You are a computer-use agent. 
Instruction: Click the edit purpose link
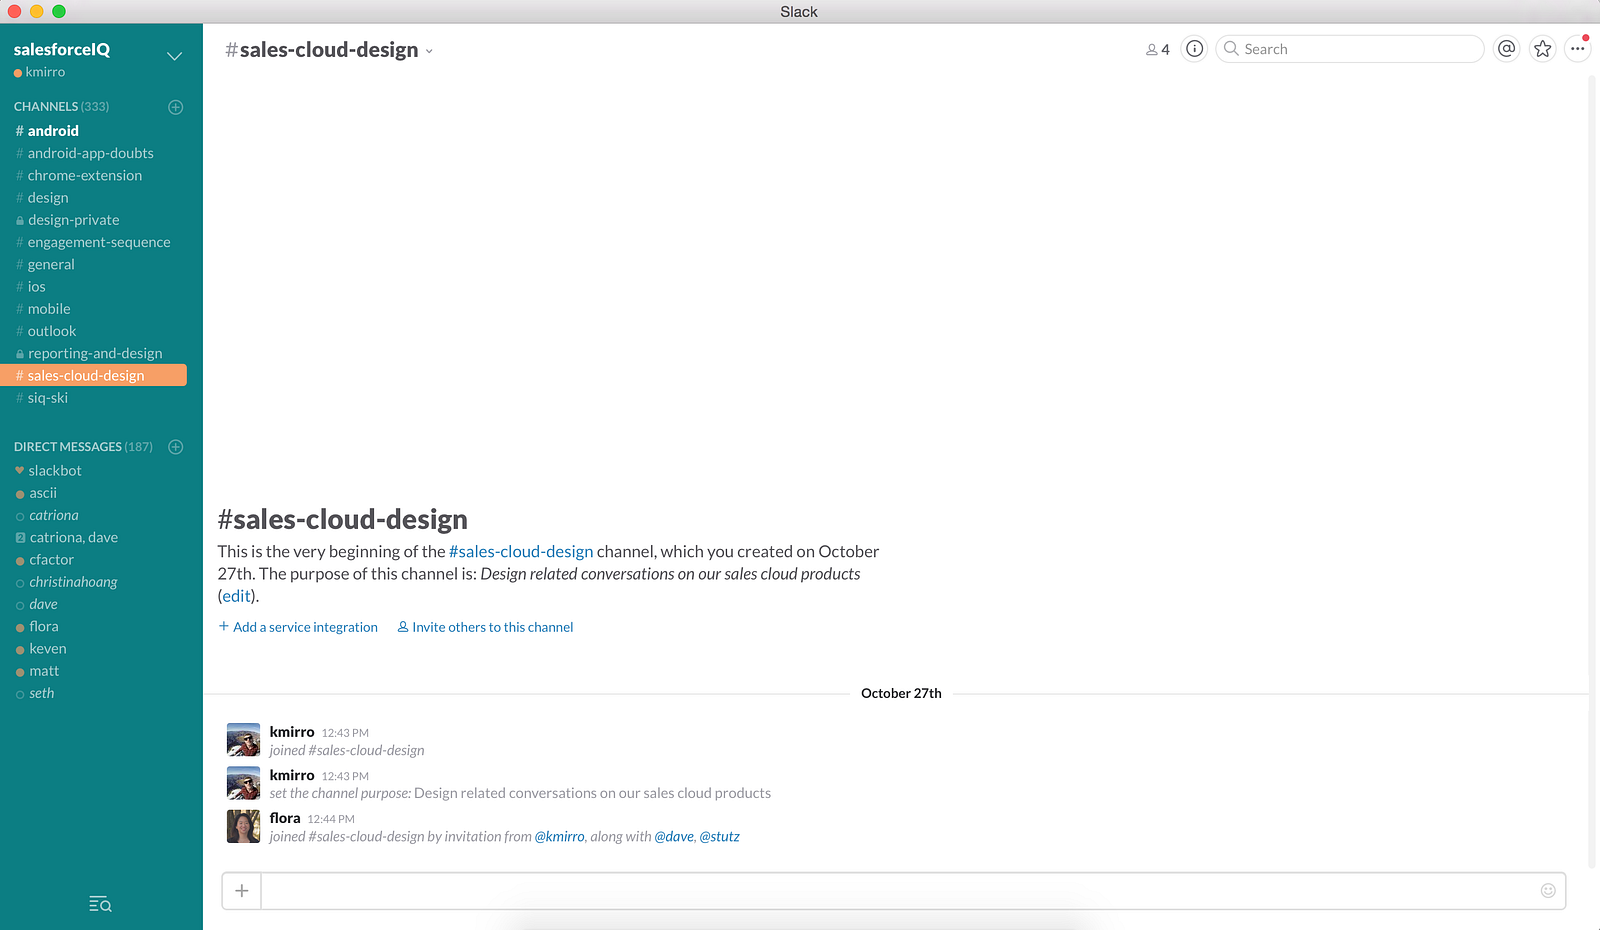point(237,596)
